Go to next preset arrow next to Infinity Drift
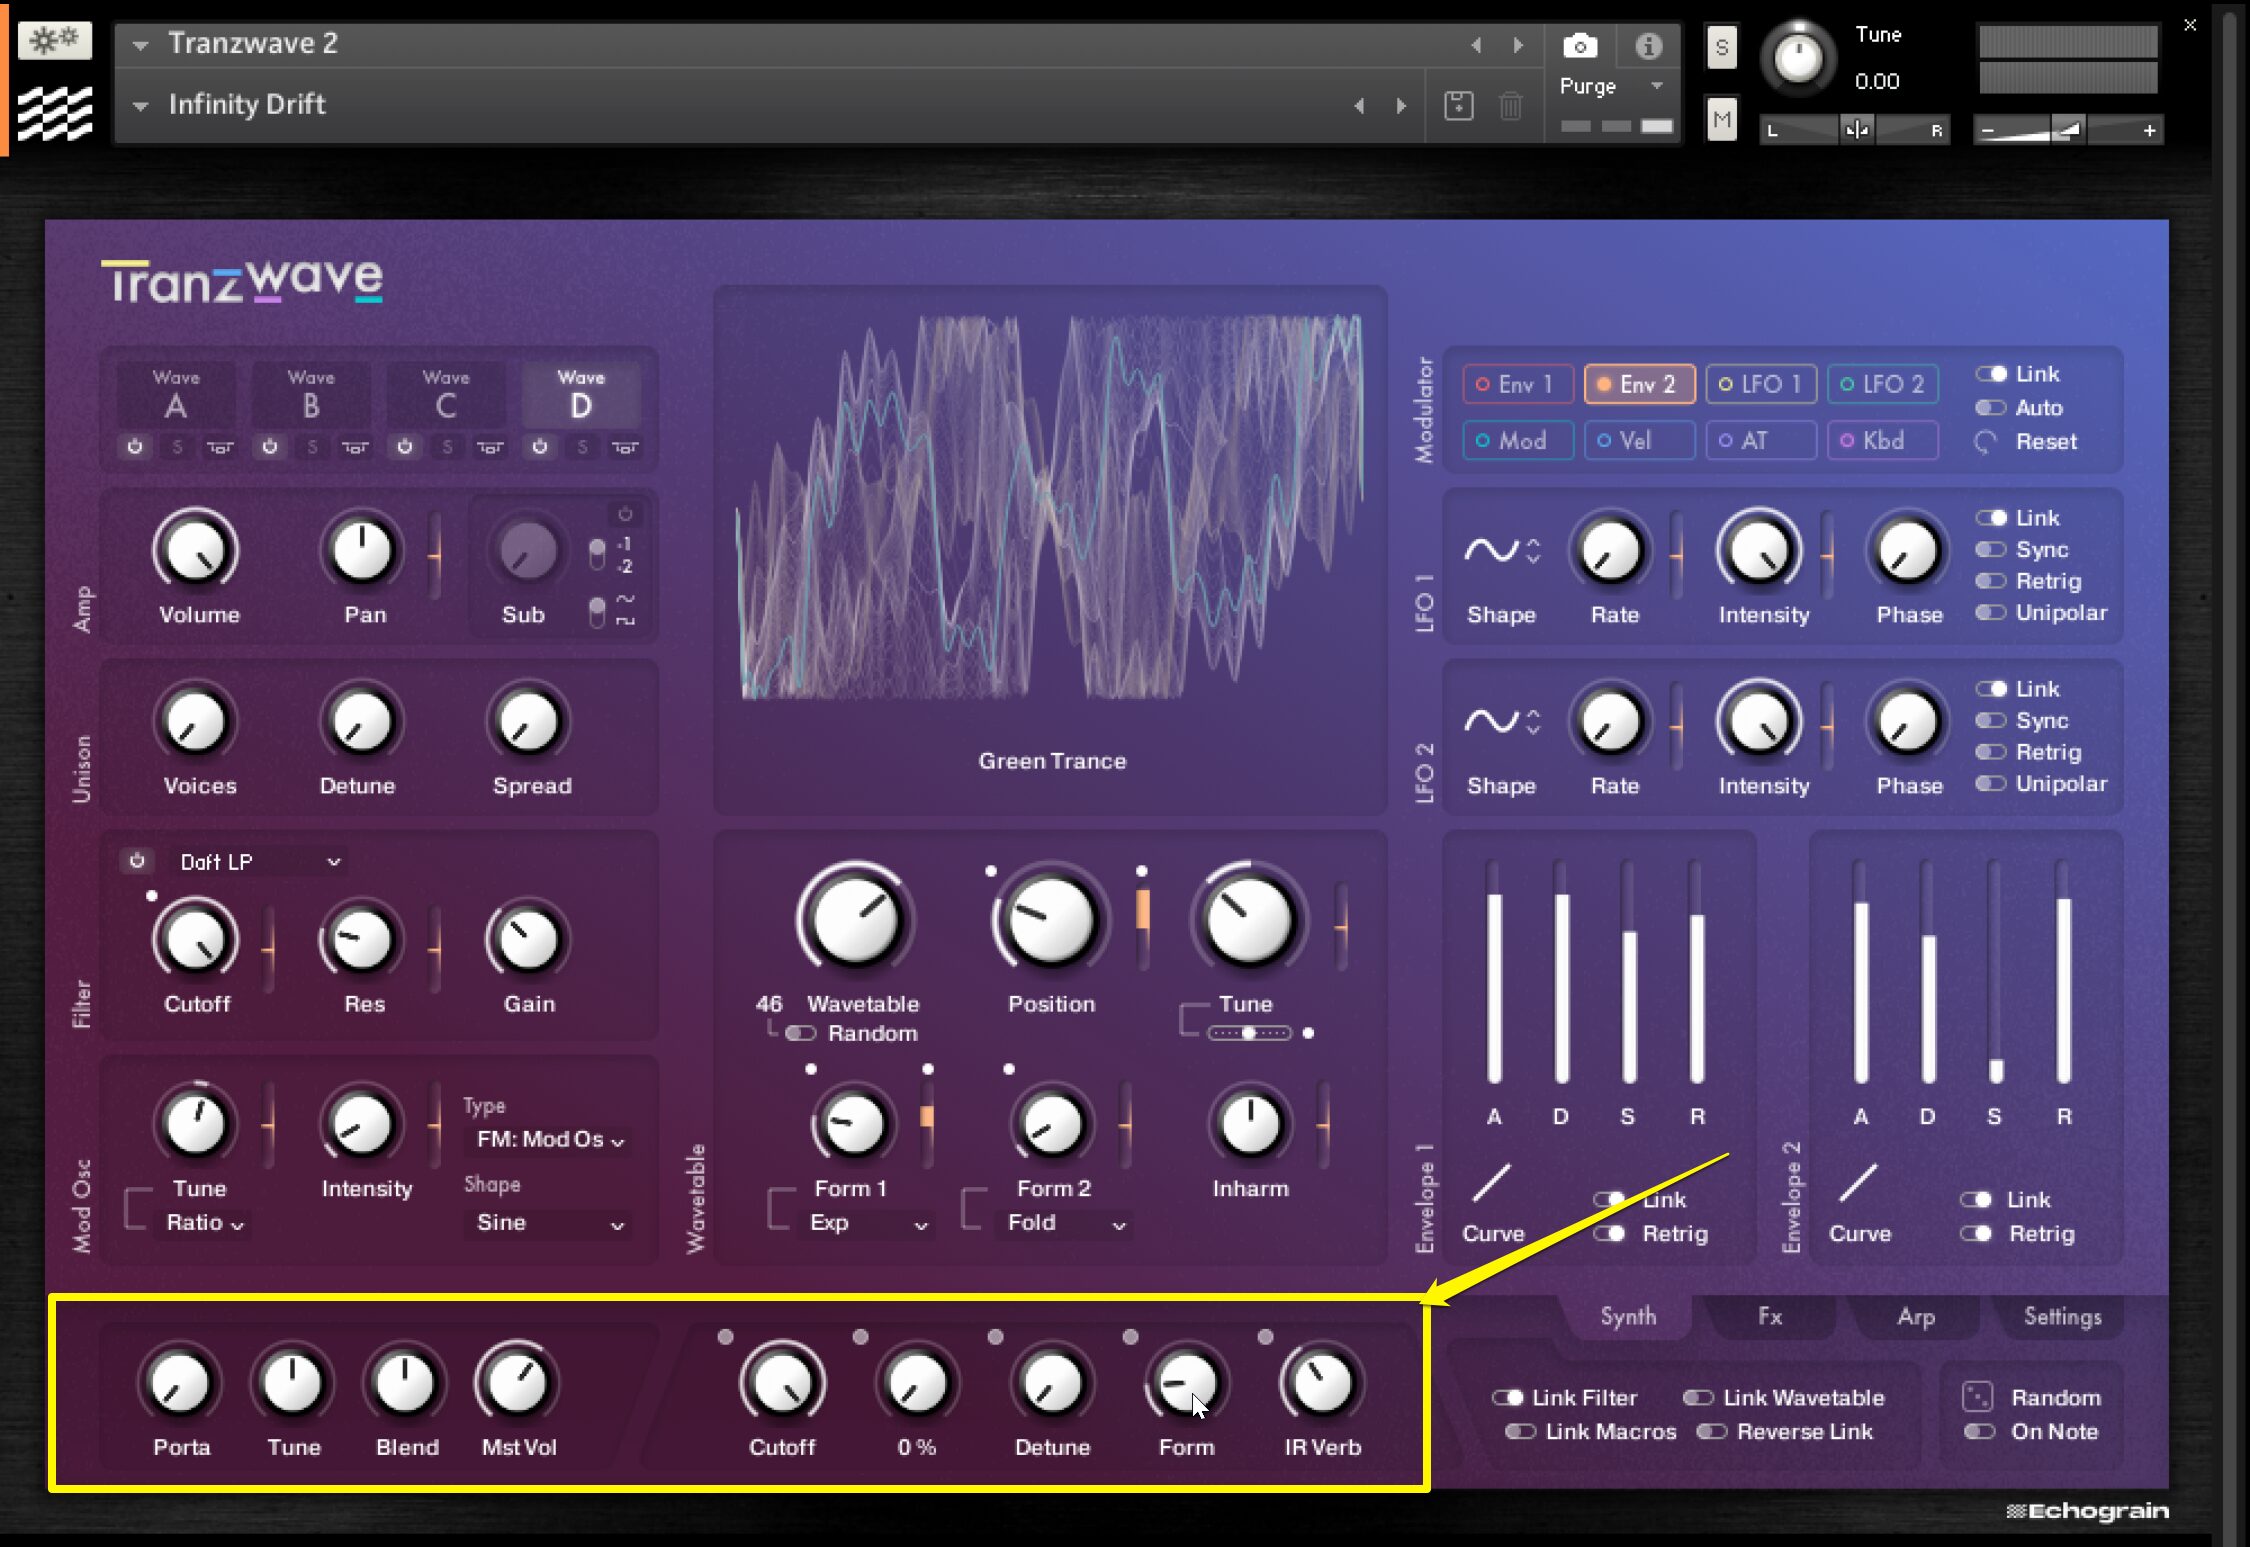The width and height of the screenshot is (2250, 1547). (1401, 105)
